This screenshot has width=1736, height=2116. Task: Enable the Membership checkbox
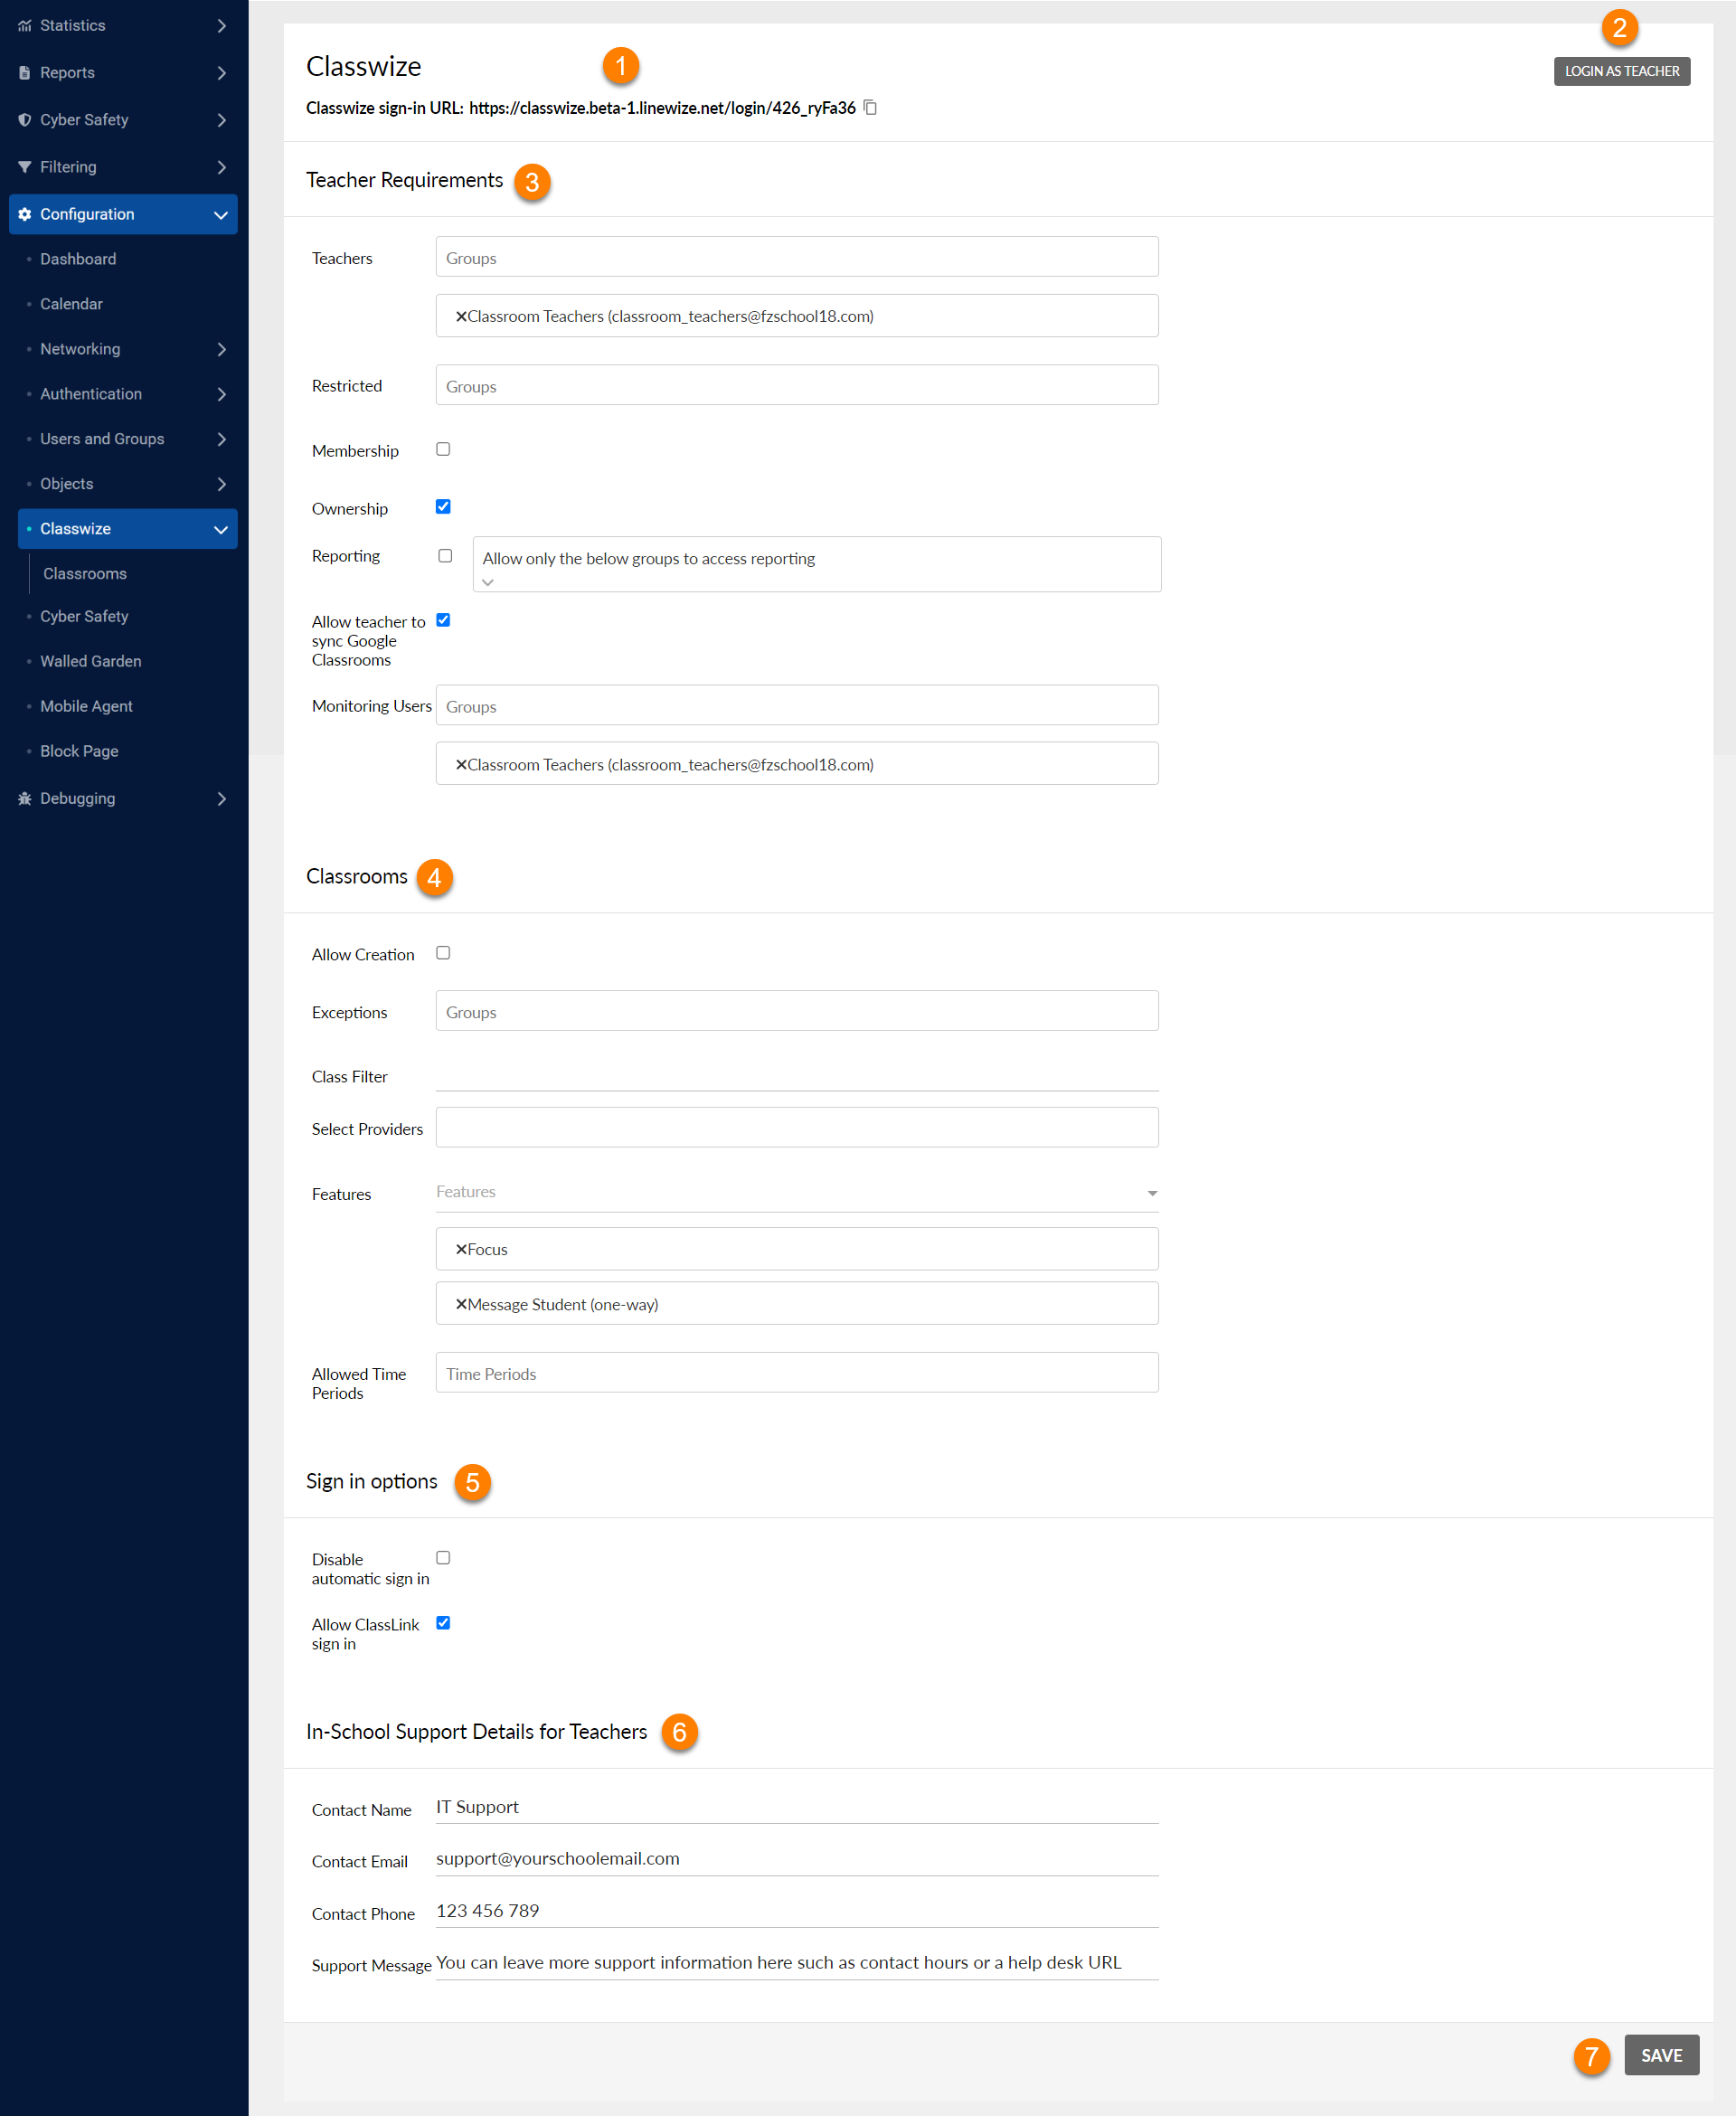443,449
